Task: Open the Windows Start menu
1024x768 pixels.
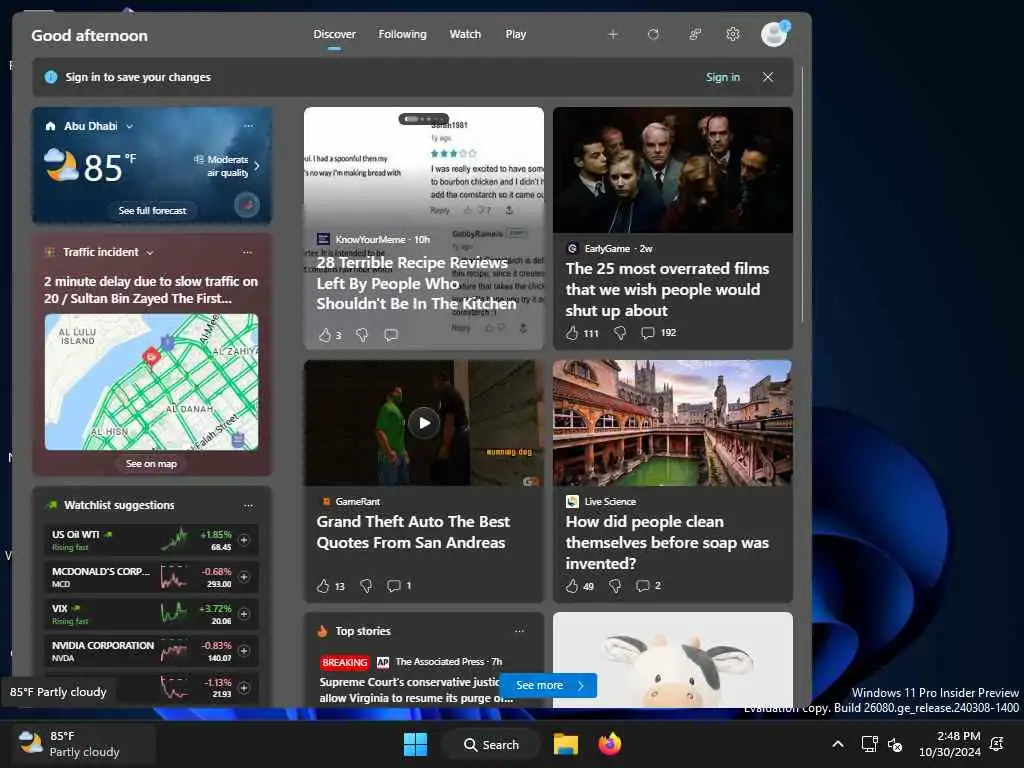Action: point(415,744)
